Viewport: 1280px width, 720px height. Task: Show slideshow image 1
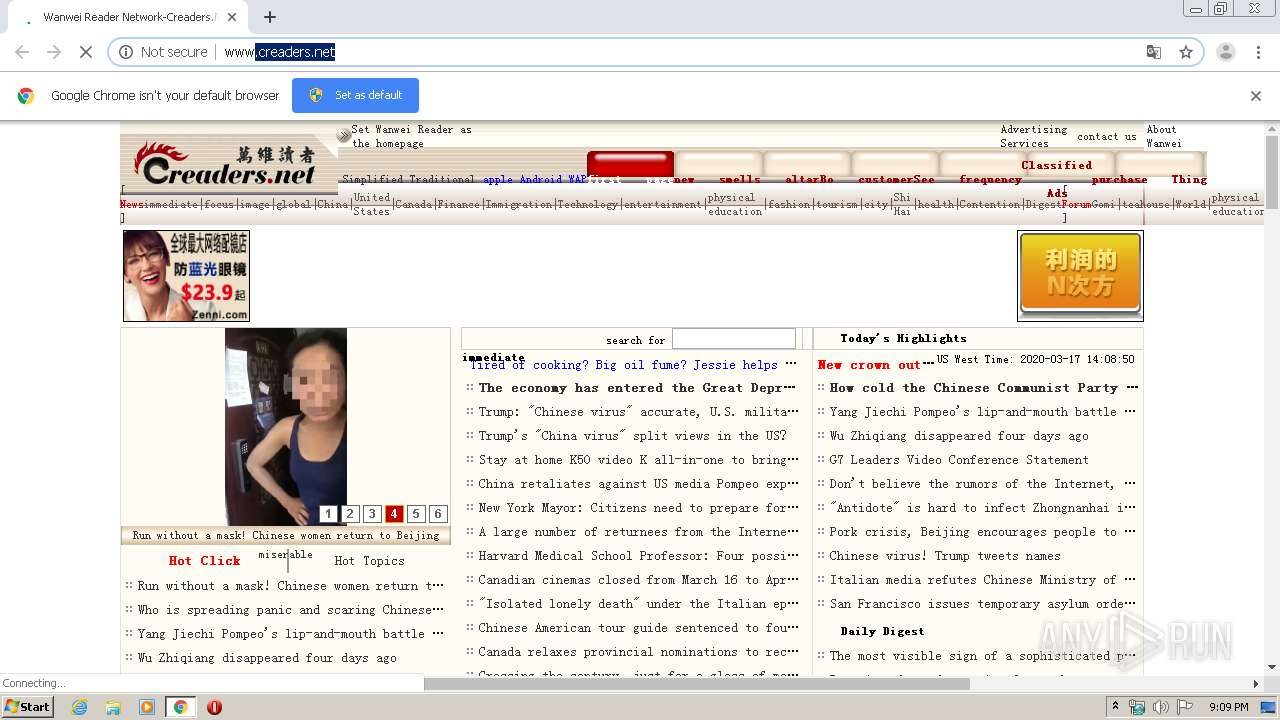tap(328, 514)
